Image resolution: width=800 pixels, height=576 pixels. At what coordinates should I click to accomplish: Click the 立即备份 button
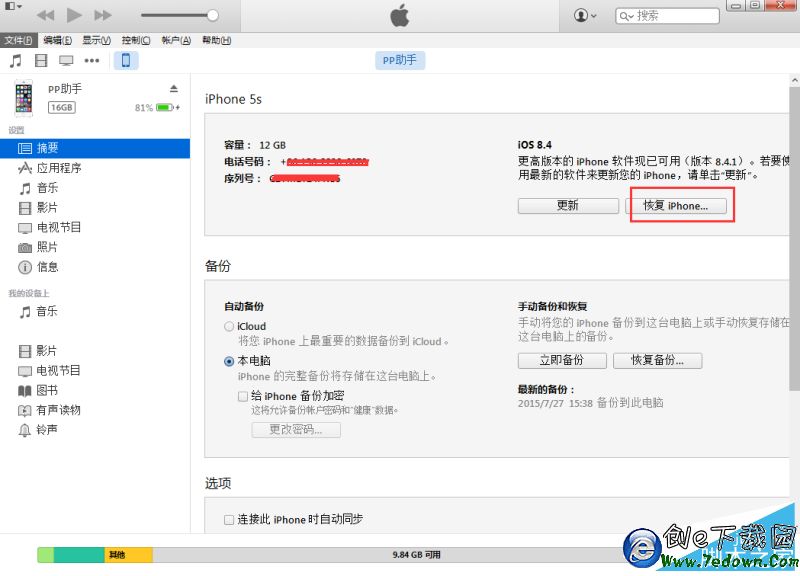(x=562, y=360)
